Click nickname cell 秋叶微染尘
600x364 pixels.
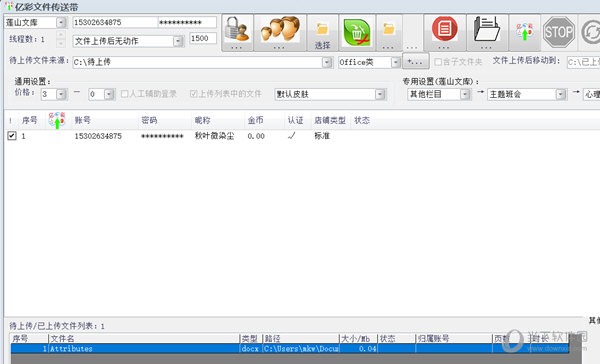(214, 136)
